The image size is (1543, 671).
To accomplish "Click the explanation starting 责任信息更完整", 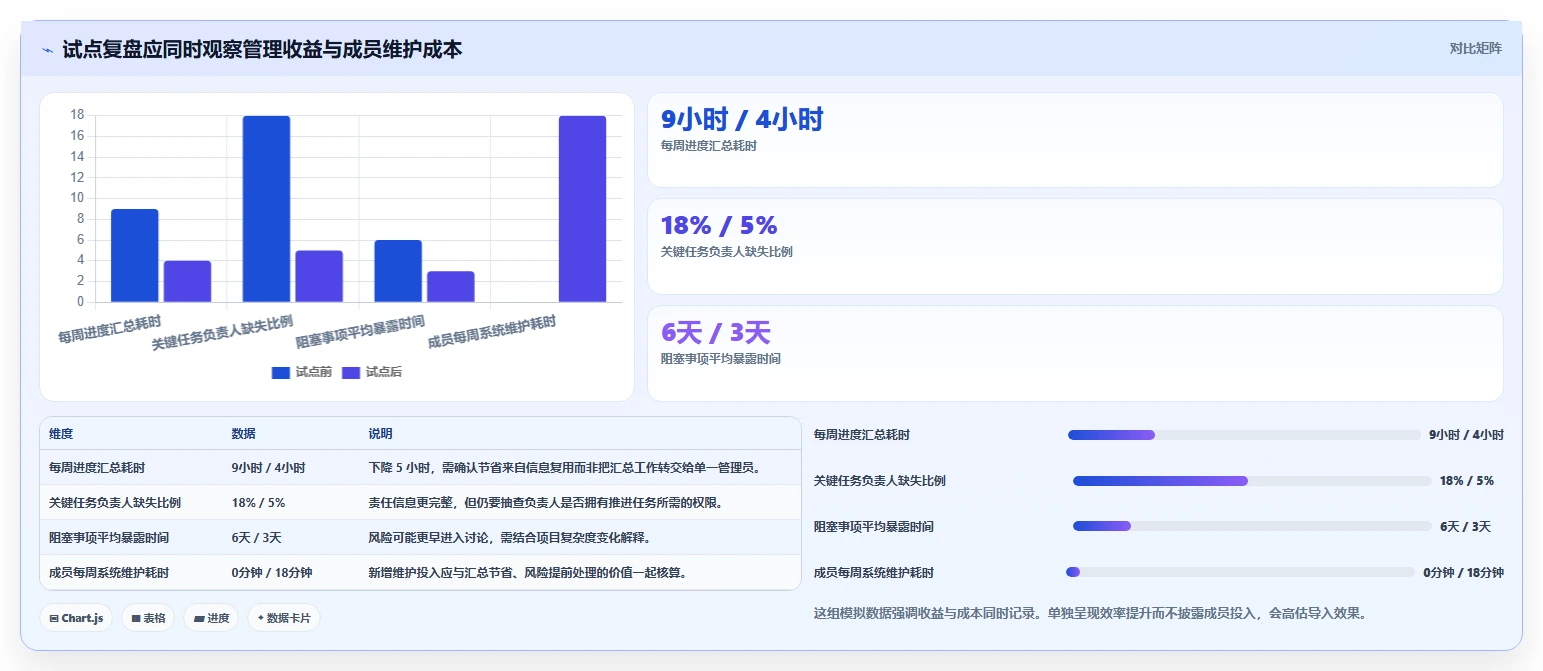I will click(x=546, y=502).
